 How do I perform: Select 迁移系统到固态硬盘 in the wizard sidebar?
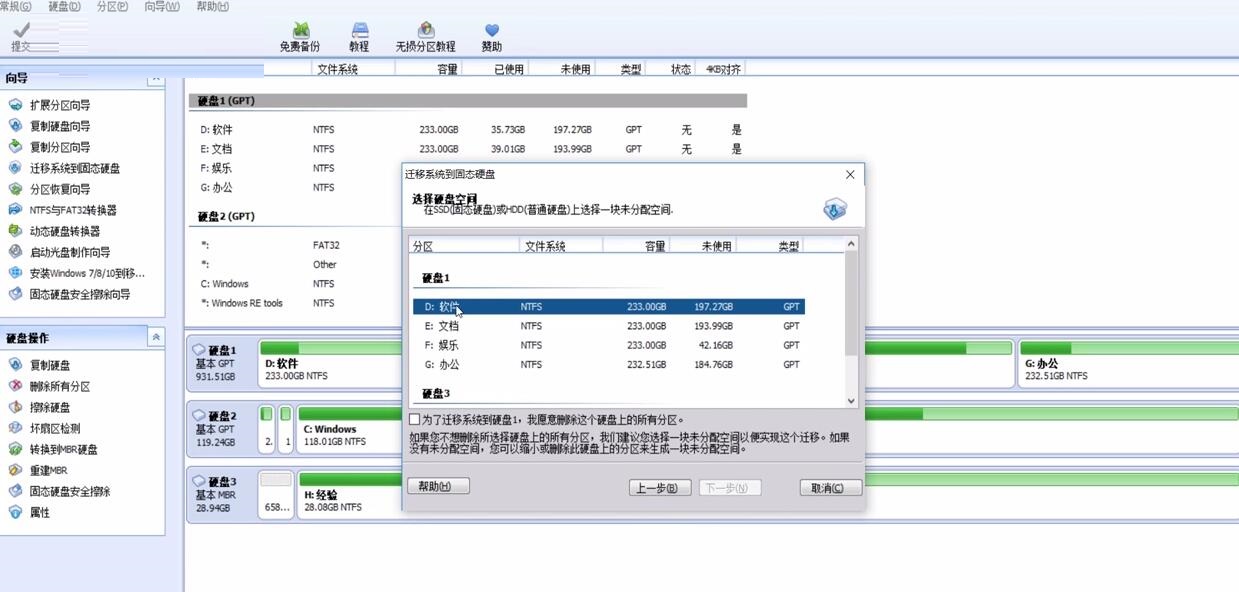[75, 168]
